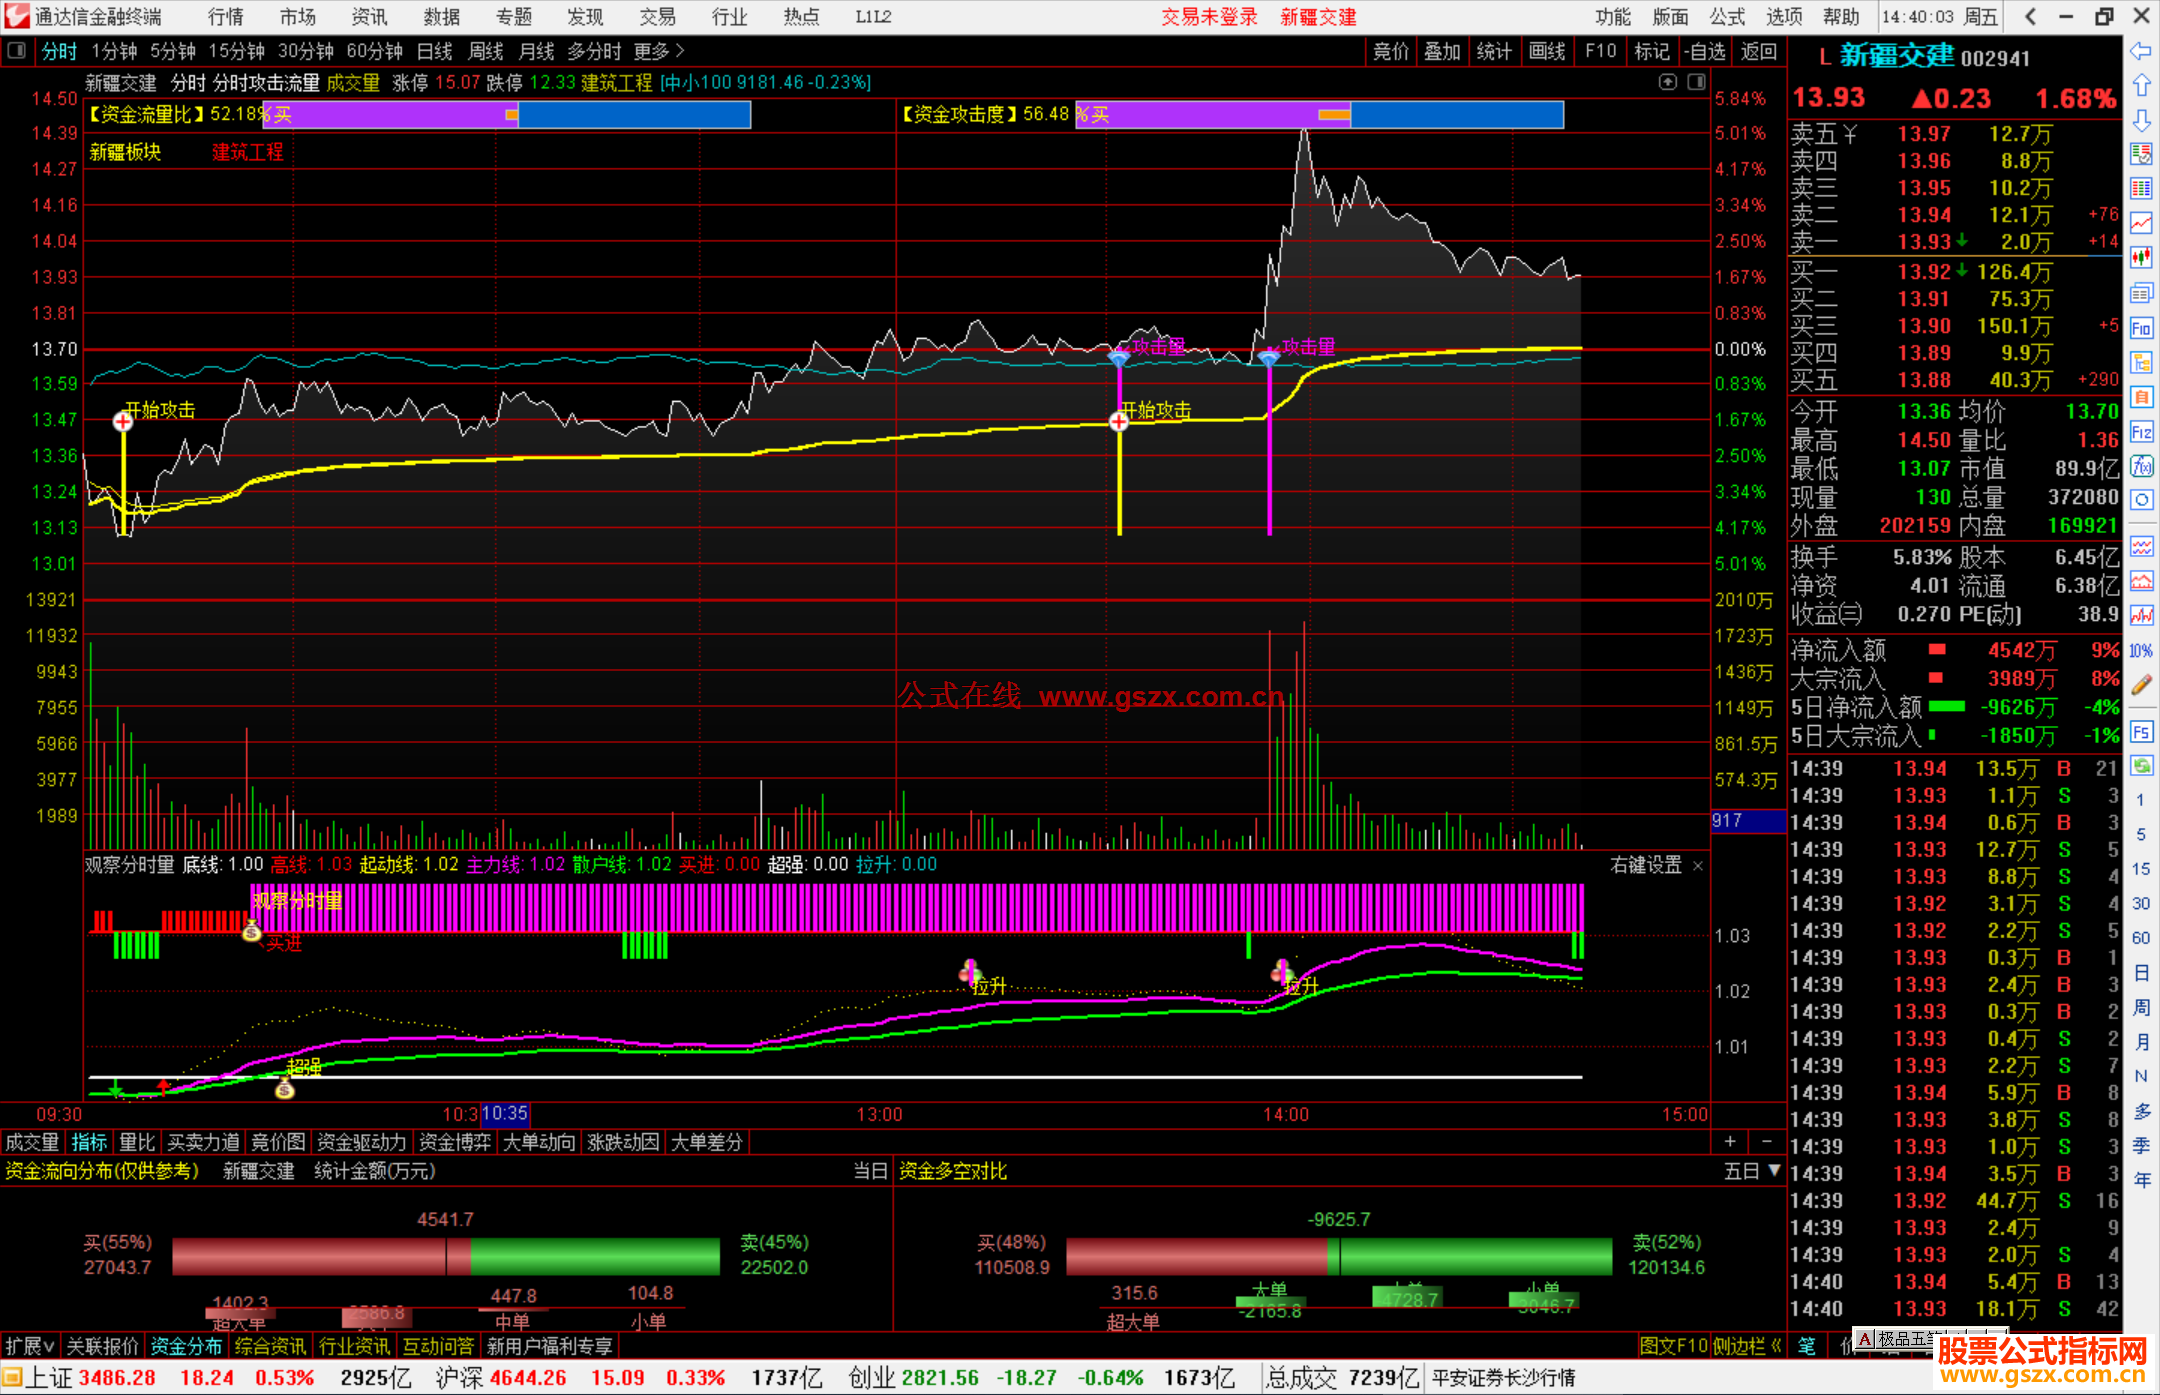The width and height of the screenshot is (2160, 1395).
Task: Open the intraday line chart icon
Action: [2141, 223]
